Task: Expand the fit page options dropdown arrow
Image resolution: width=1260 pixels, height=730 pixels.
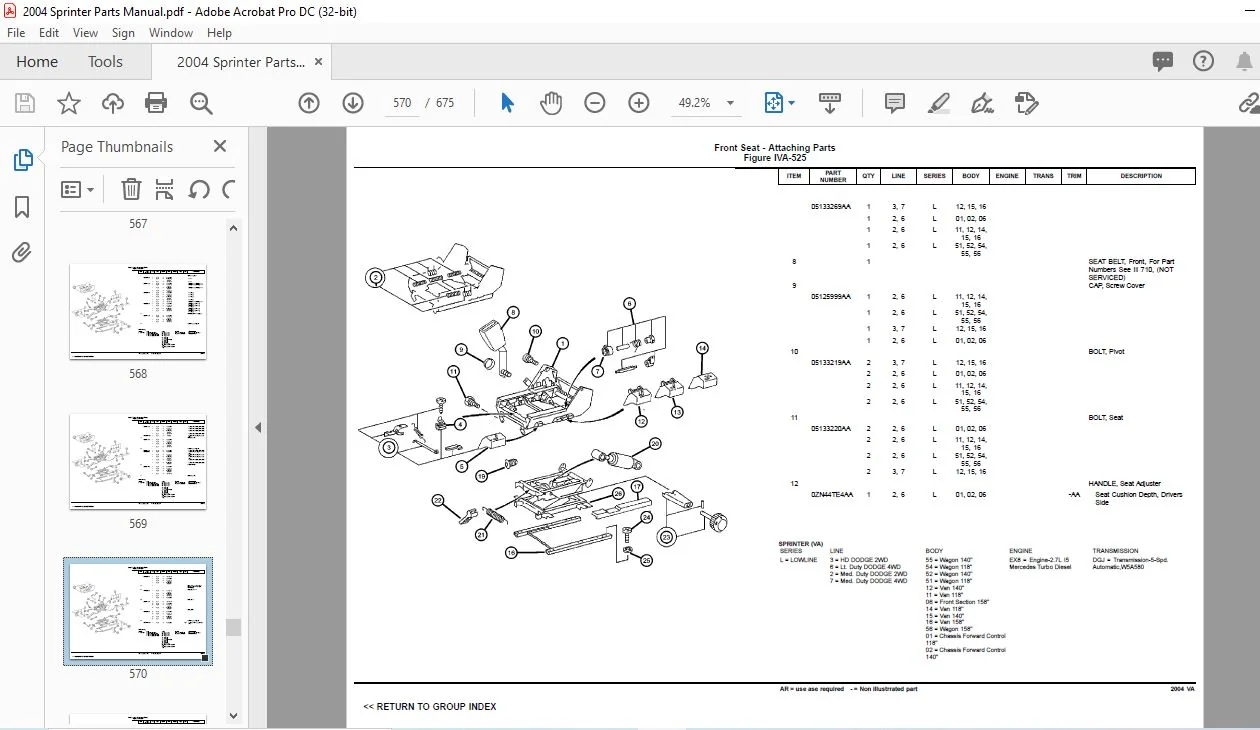Action: 792,103
